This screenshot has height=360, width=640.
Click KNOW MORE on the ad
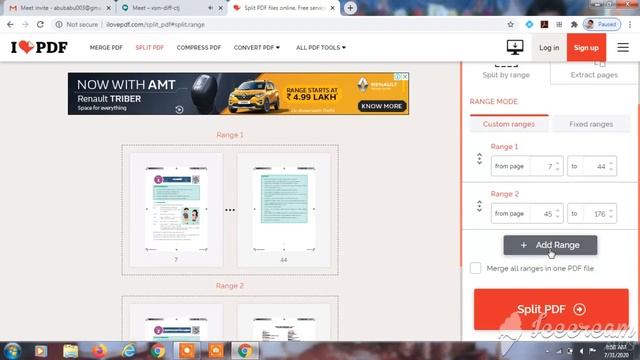point(382,106)
